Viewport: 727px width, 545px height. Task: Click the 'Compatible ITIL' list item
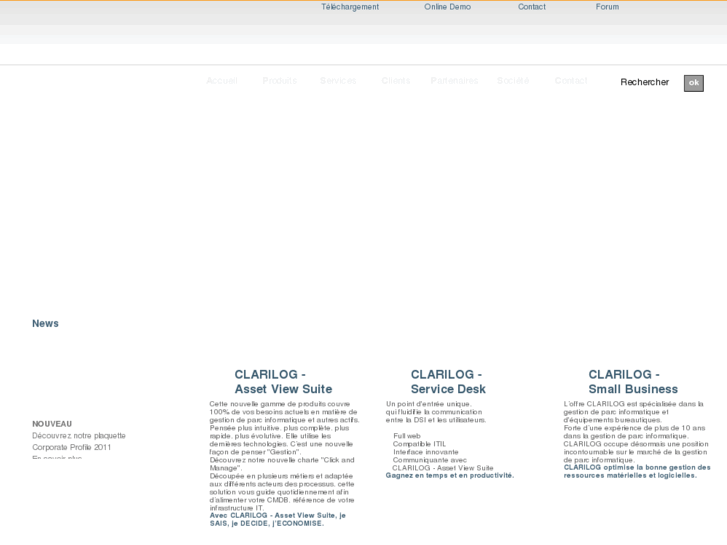tap(419, 444)
